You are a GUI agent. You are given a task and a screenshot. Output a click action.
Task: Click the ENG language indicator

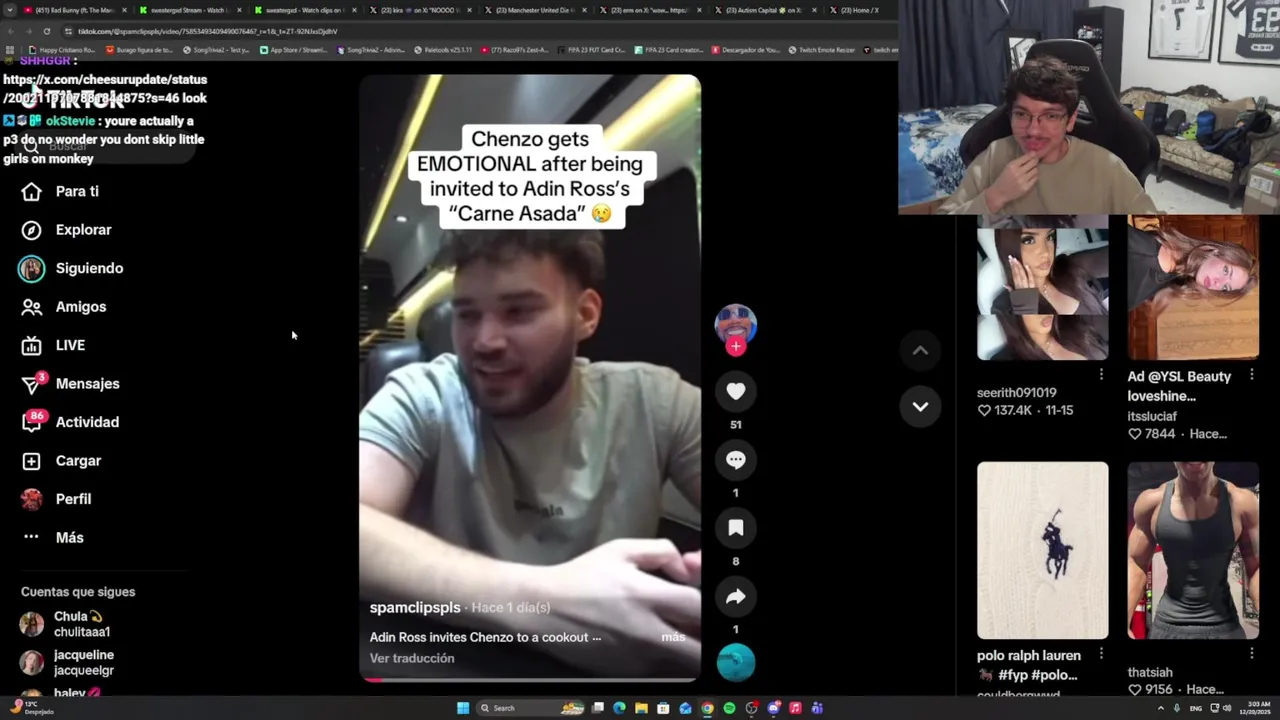click(x=1196, y=708)
